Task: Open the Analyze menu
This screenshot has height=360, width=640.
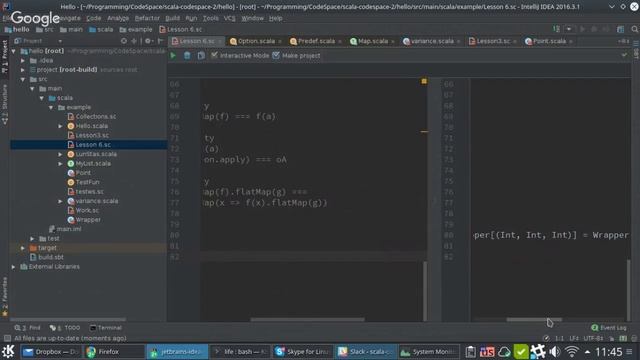Action: click(118, 18)
